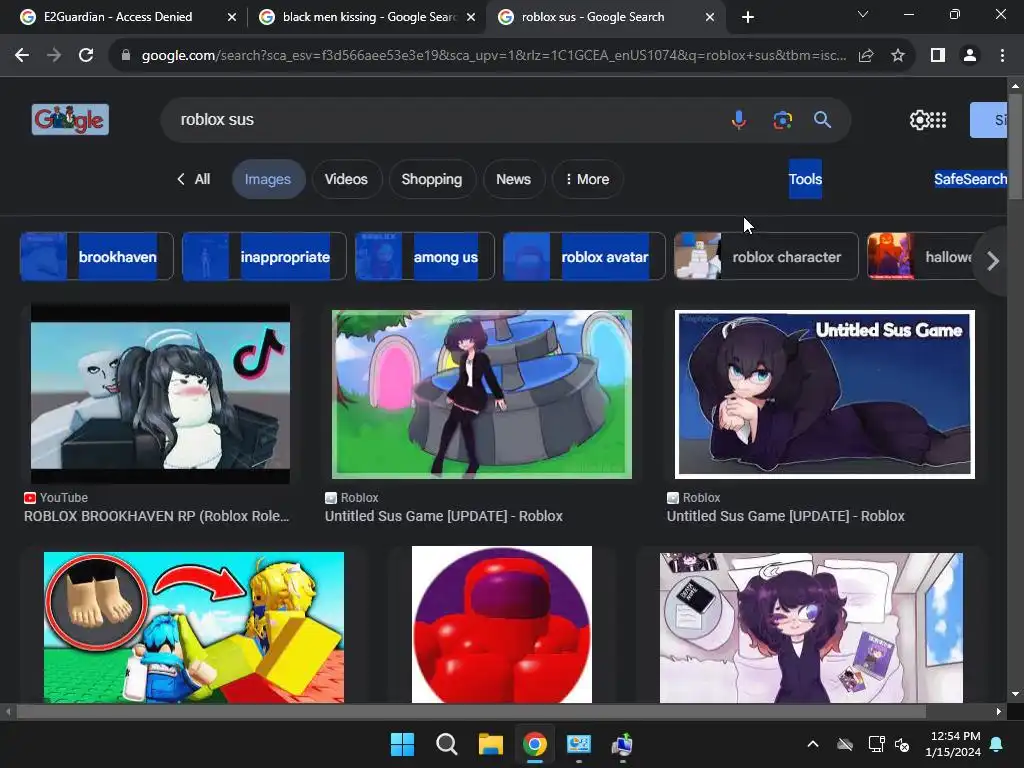
Task: Expand the More search options dropdown
Action: [x=587, y=179]
